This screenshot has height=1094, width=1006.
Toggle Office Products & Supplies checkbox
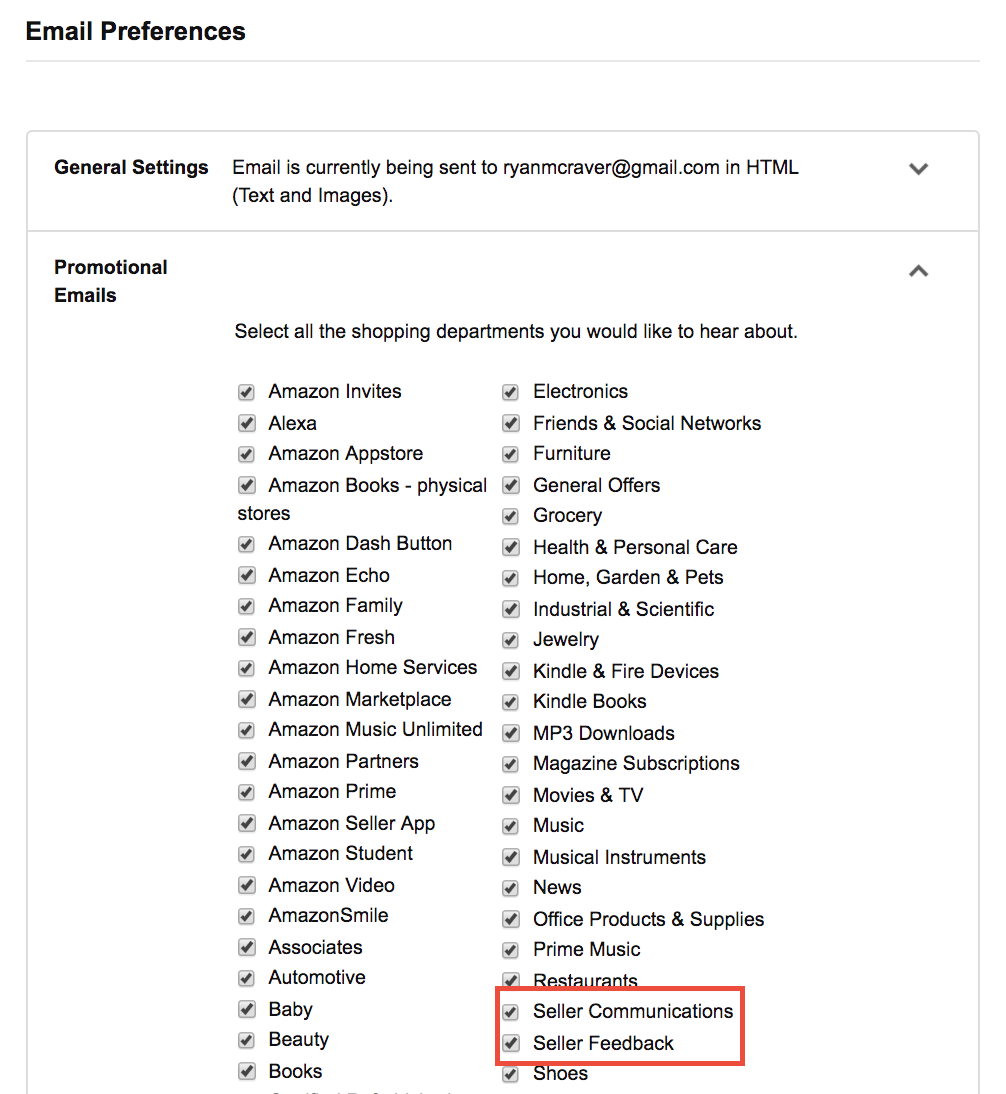511,920
